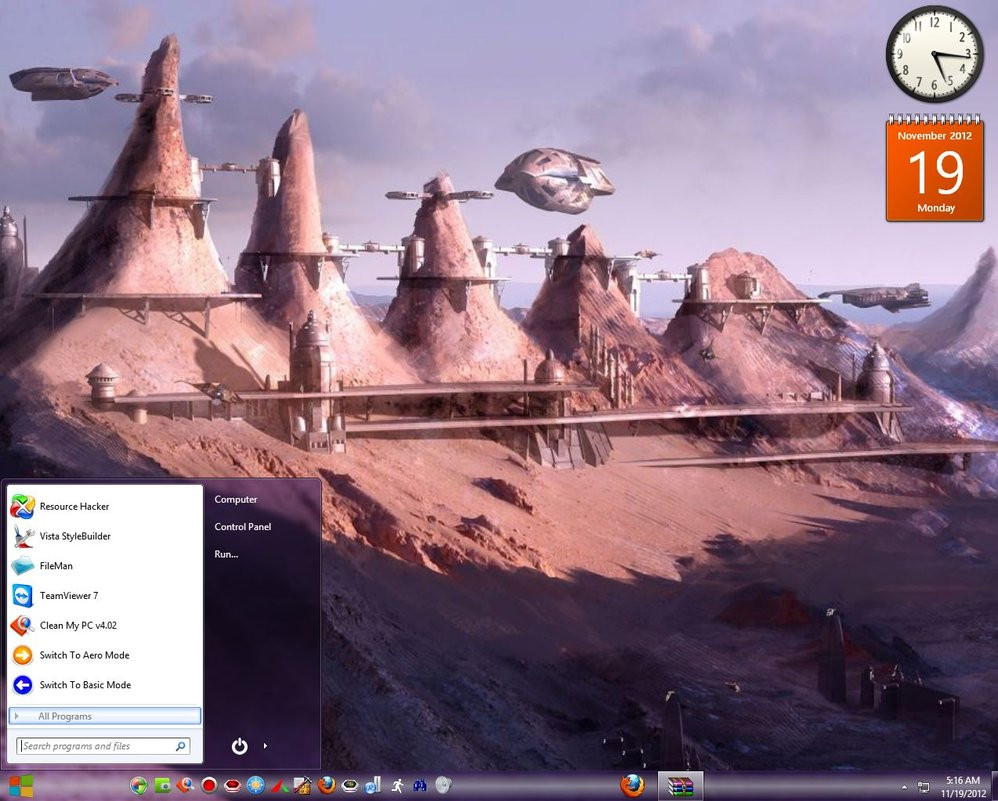Viewport: 998px width, 801px height.
Task: Open the Run... dialog entry
Action: pos(226,555)
